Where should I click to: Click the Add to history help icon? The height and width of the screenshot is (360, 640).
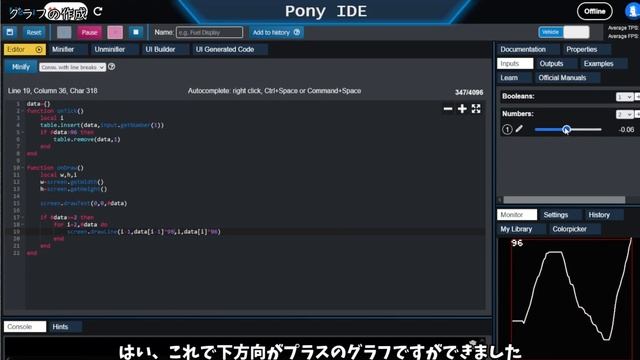click(x=297, y=32)
